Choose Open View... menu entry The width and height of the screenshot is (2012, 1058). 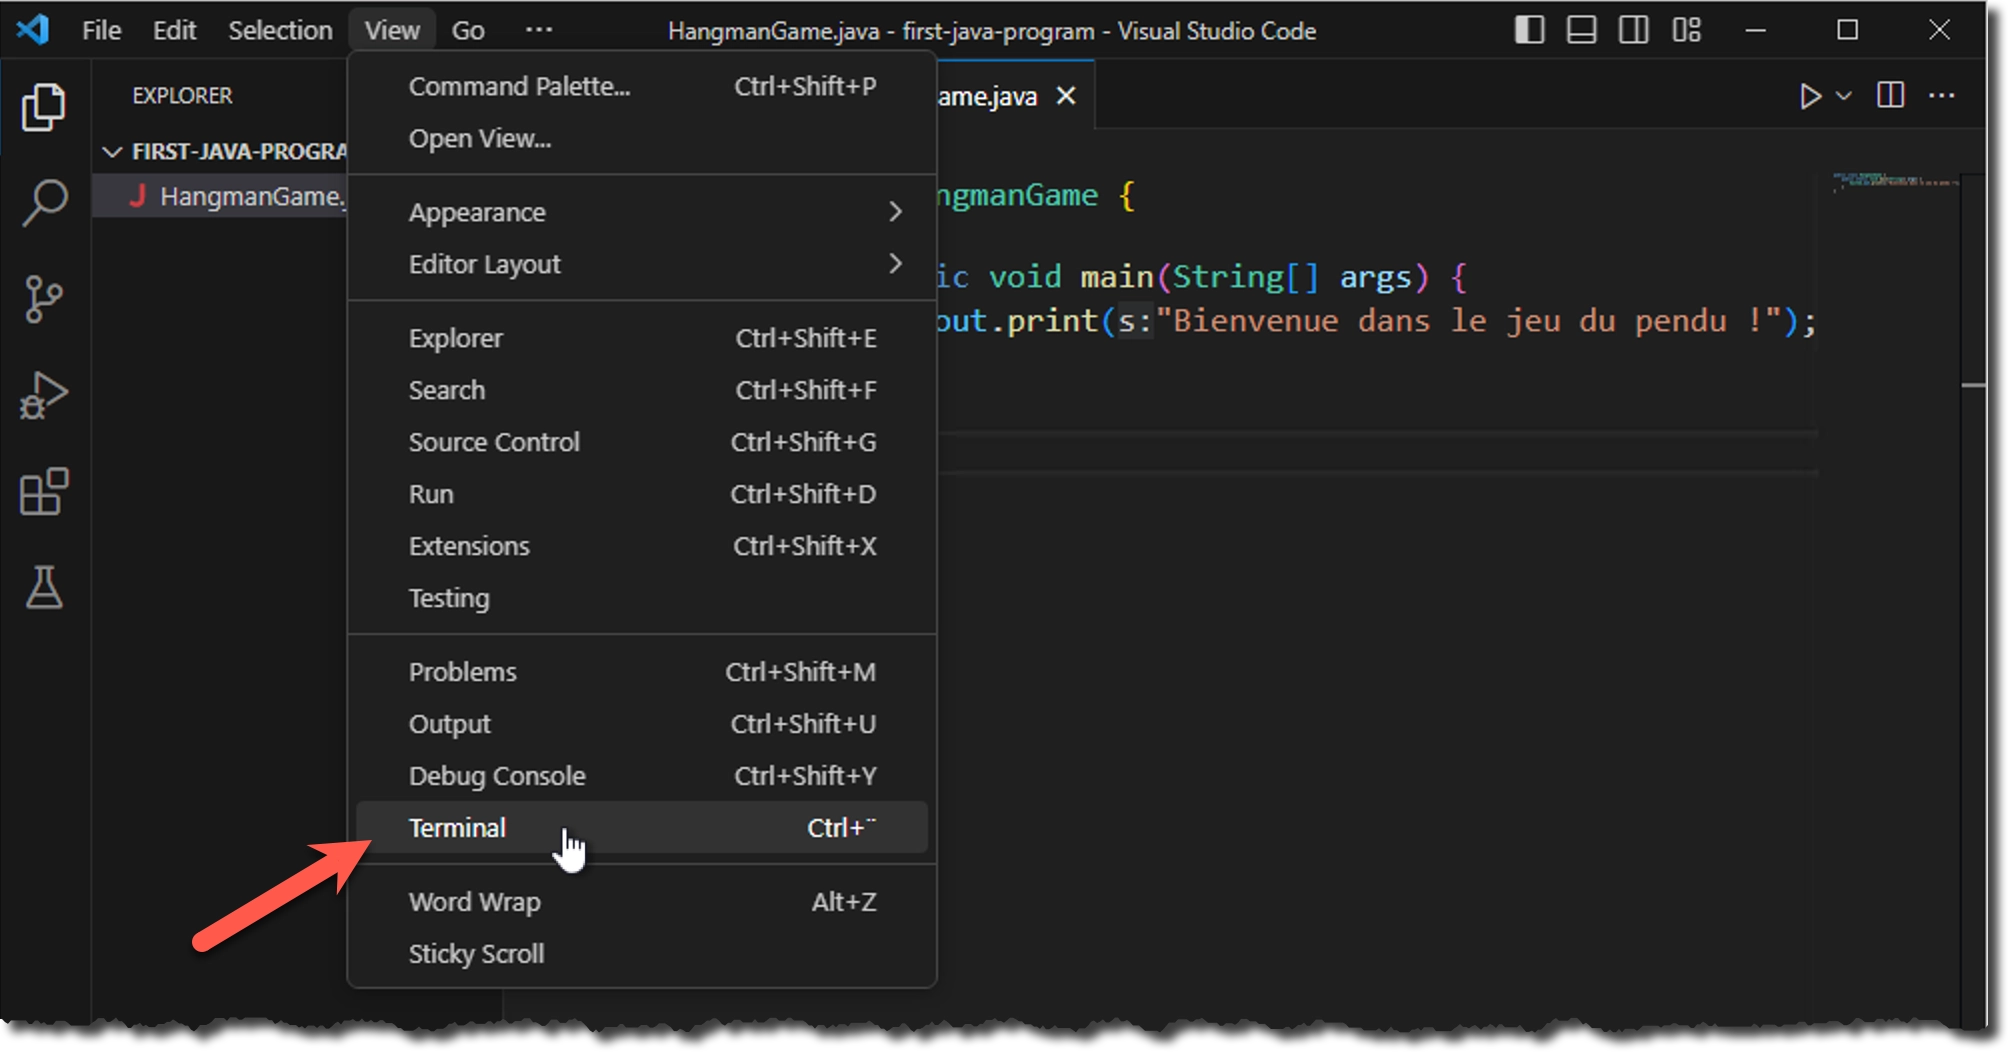[642, 138]
